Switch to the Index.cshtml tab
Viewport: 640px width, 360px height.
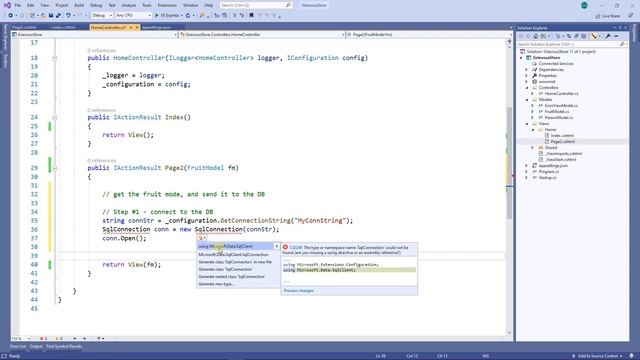click(64, 27)
